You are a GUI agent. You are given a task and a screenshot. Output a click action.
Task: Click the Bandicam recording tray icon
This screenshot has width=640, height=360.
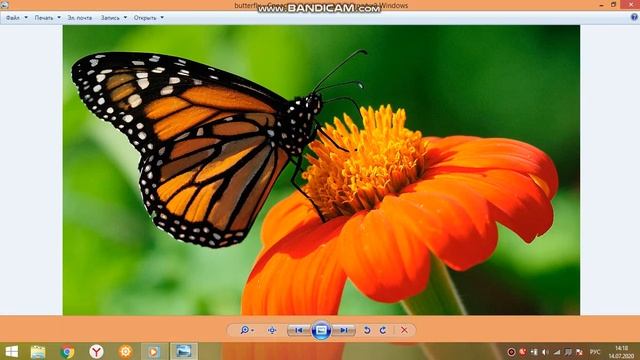click(x=511, y=352)
